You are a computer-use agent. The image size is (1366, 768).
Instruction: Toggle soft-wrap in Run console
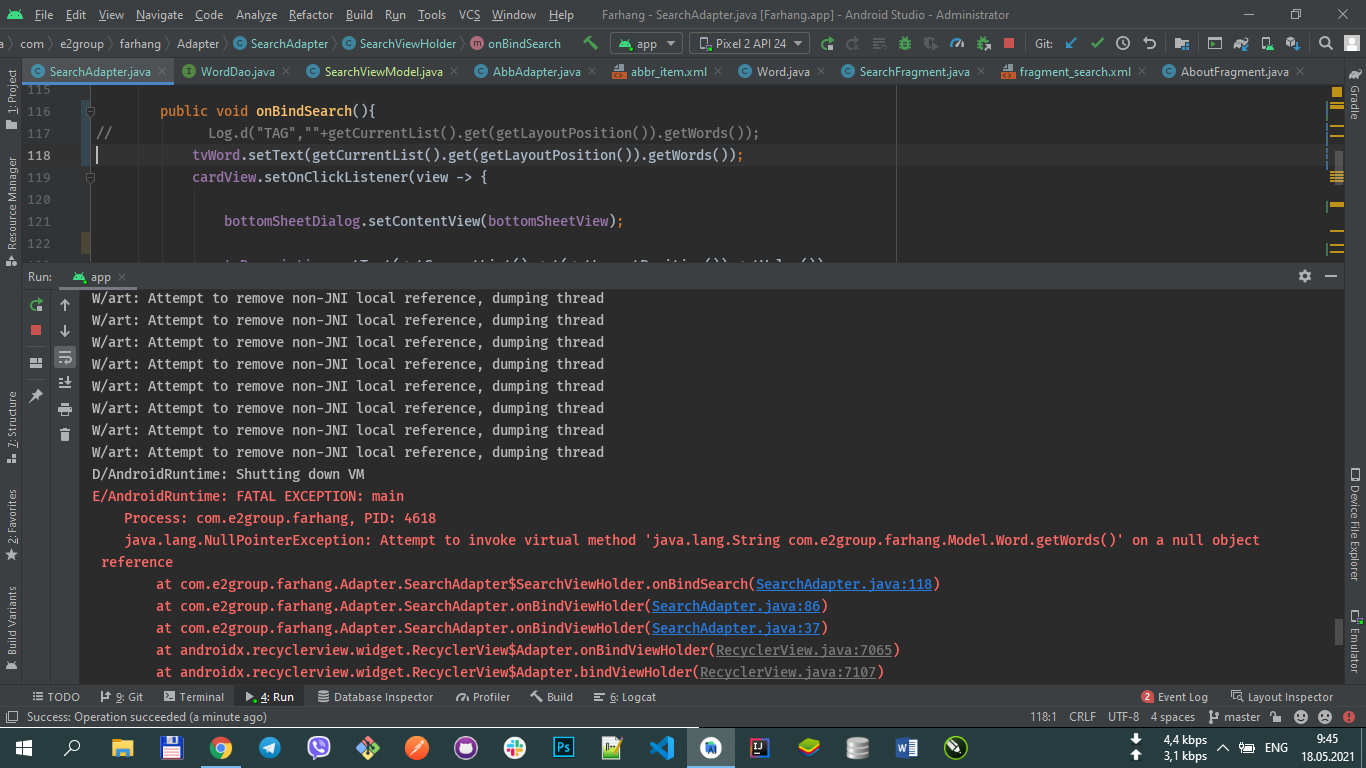pos(65,357)
